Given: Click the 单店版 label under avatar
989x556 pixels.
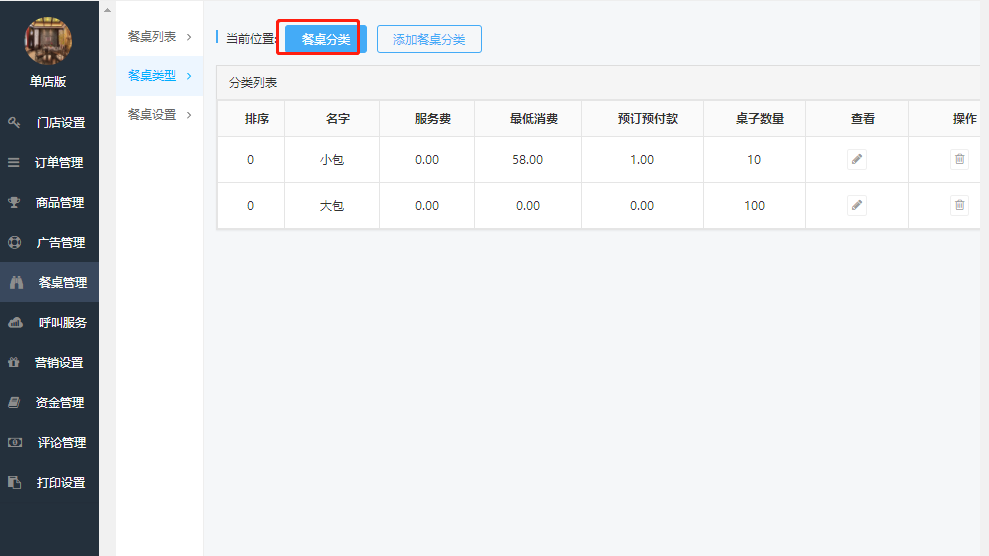Looking at the screenshot, I should [x=48, y=81].
